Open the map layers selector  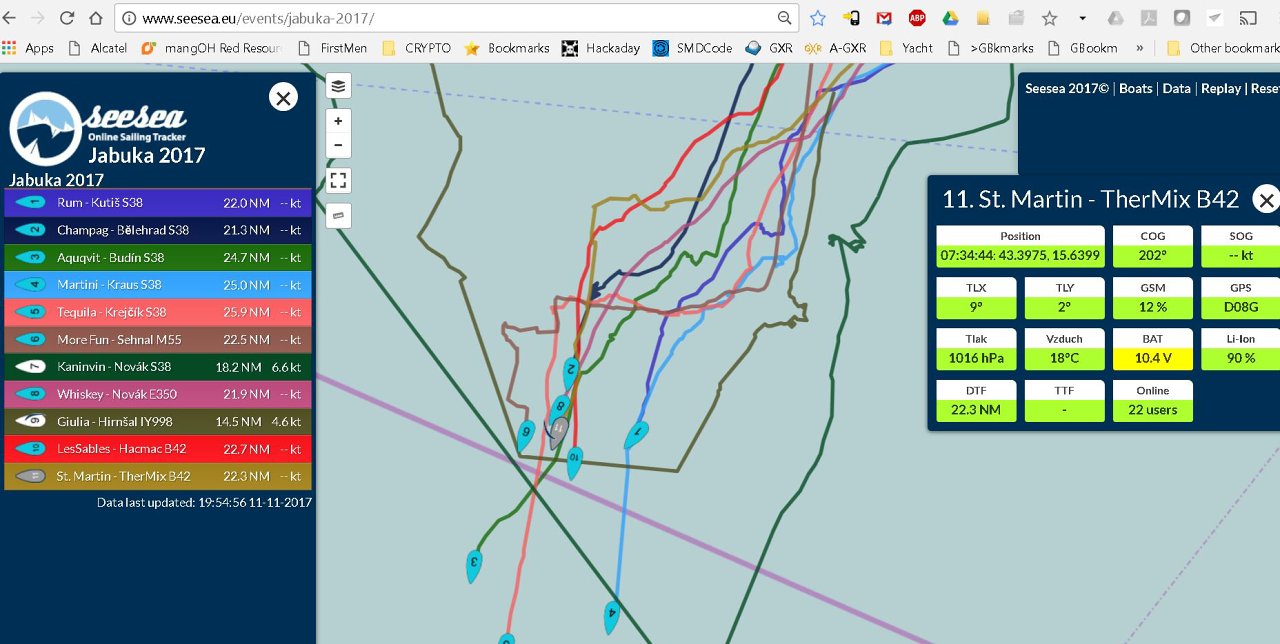tap(338, 86)
